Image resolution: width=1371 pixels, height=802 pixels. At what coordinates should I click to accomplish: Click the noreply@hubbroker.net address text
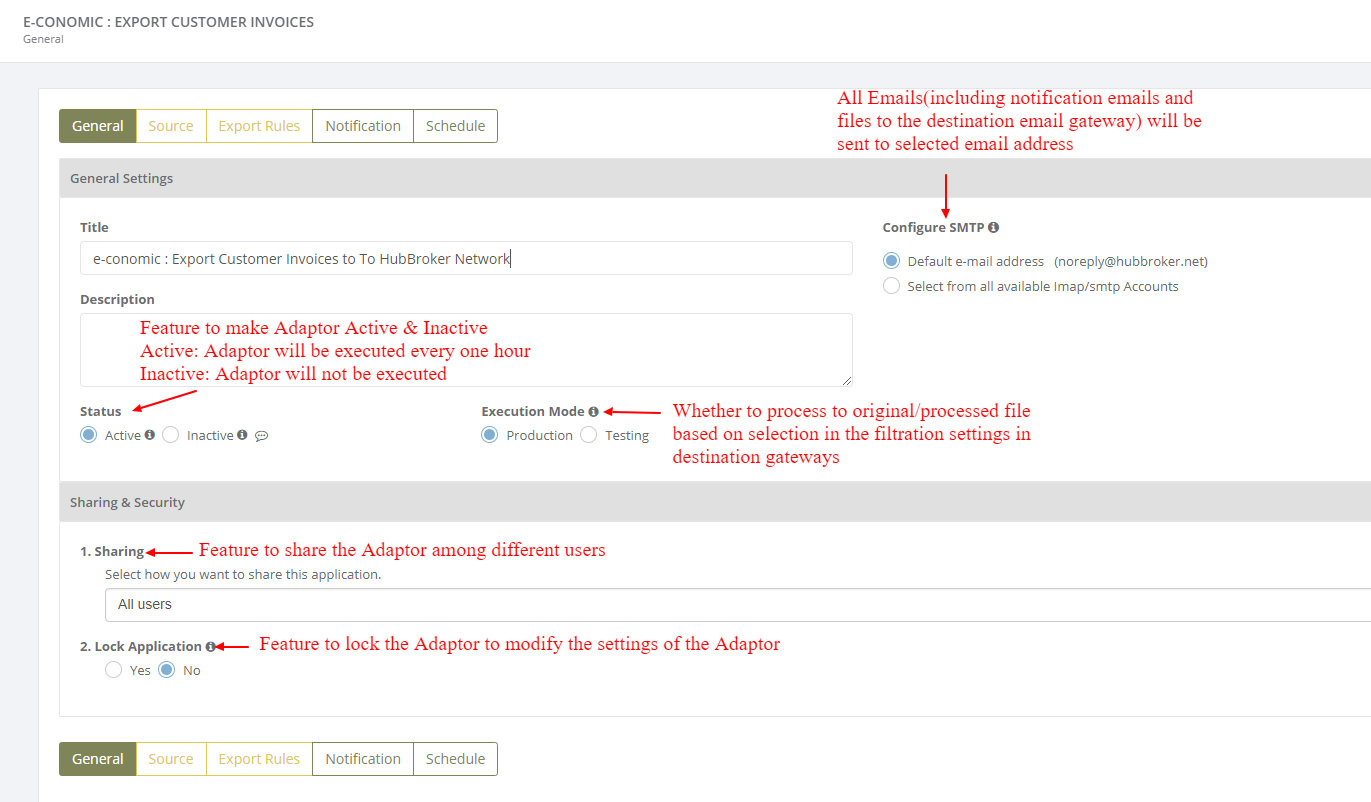[x=1131, y=262]
